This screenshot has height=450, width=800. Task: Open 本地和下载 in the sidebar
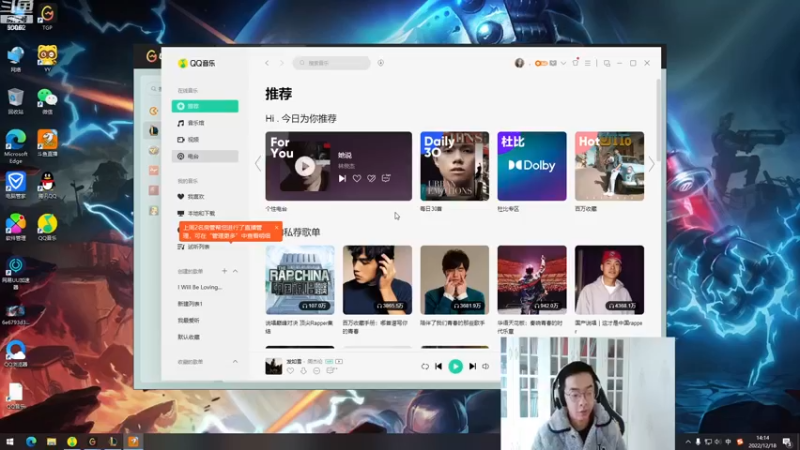(x=205, y=213)
